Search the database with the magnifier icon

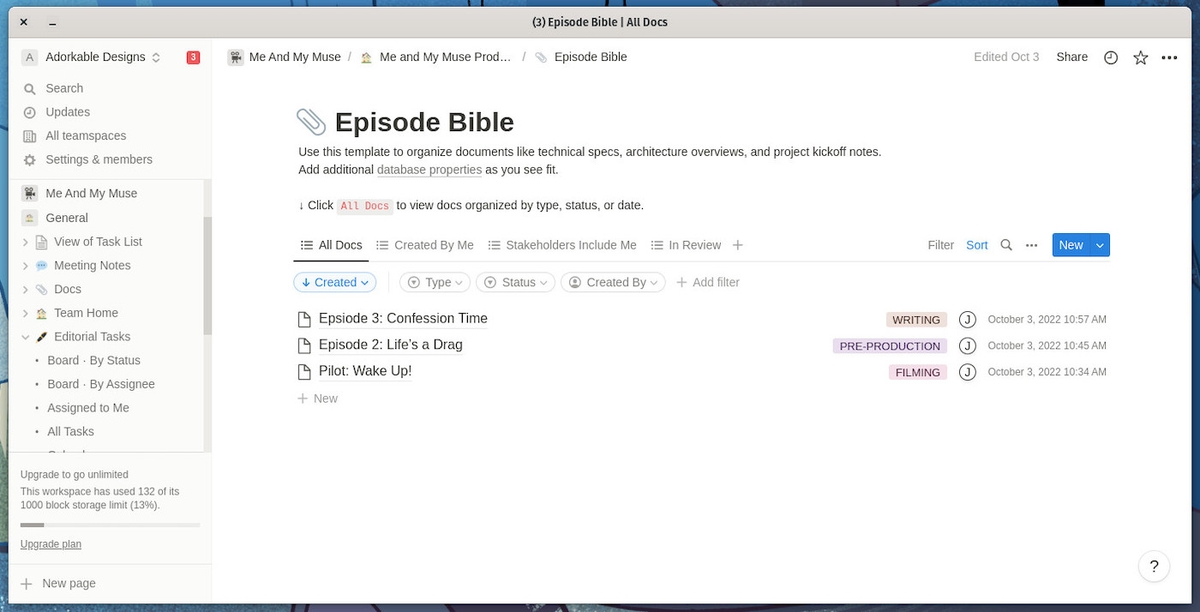click(1006, 245)
